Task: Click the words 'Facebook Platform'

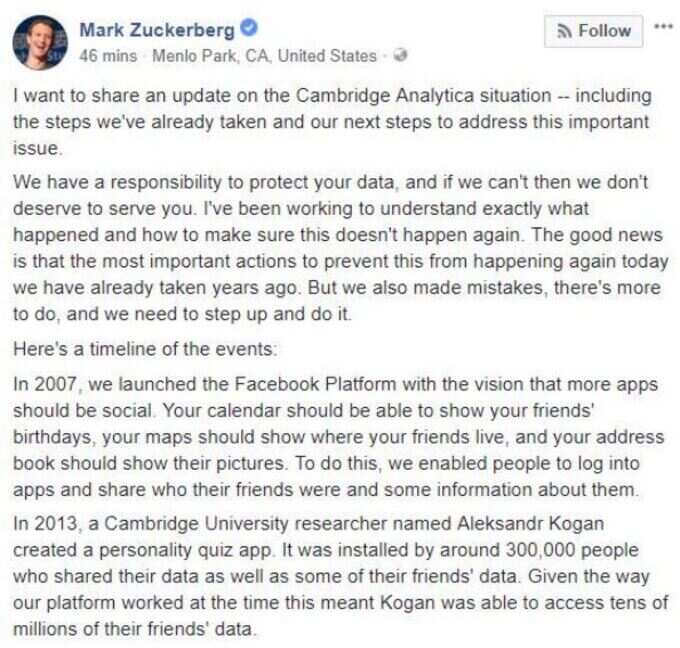Action: tap(316, 384)
